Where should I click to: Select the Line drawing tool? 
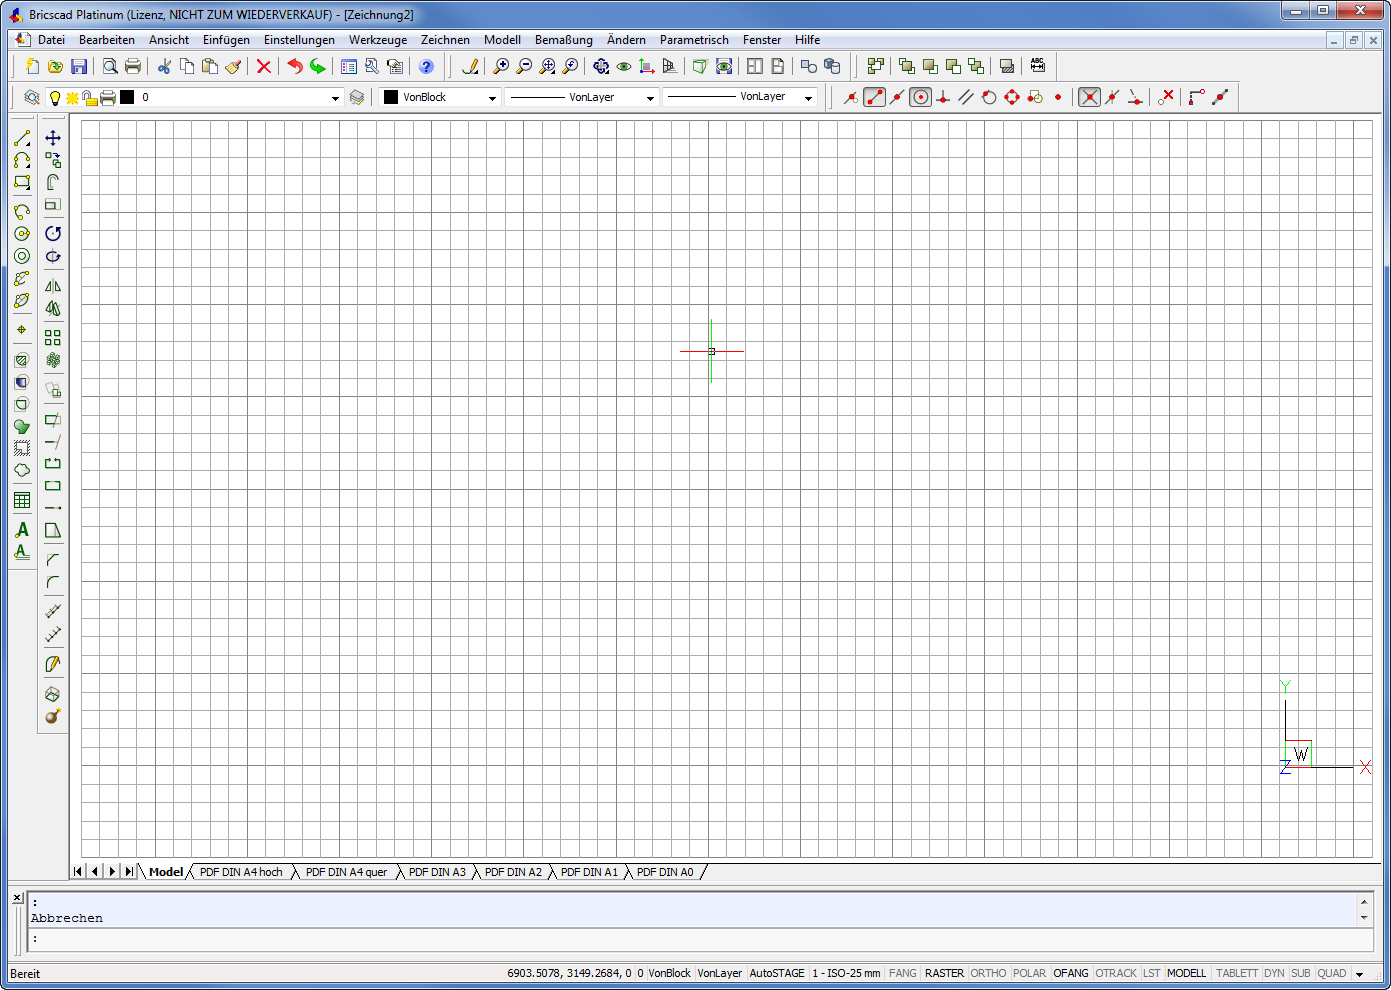[x=22, y=138]
